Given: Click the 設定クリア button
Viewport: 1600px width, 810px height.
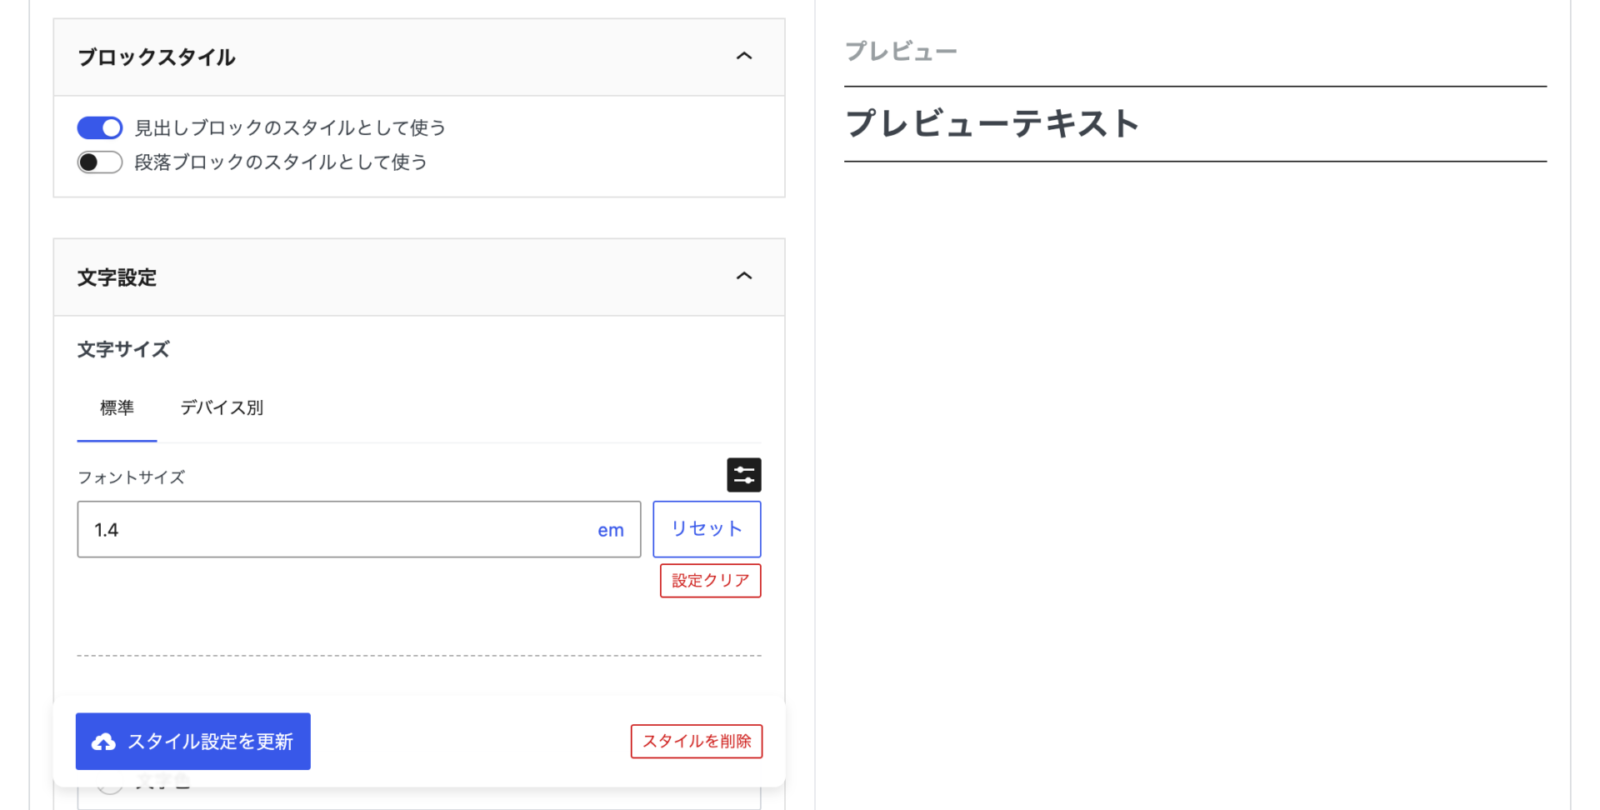Looking at the screenshot, I should click(x=710, y=581).
